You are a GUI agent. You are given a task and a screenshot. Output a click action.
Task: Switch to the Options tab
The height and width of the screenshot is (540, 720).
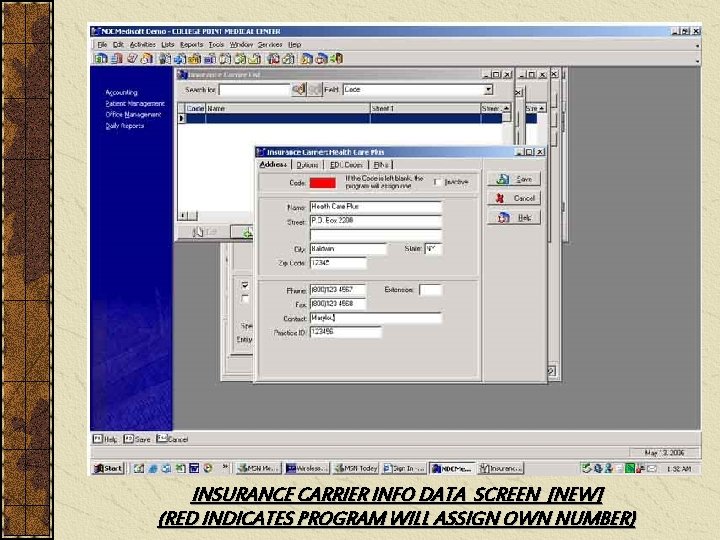point(307,165)
